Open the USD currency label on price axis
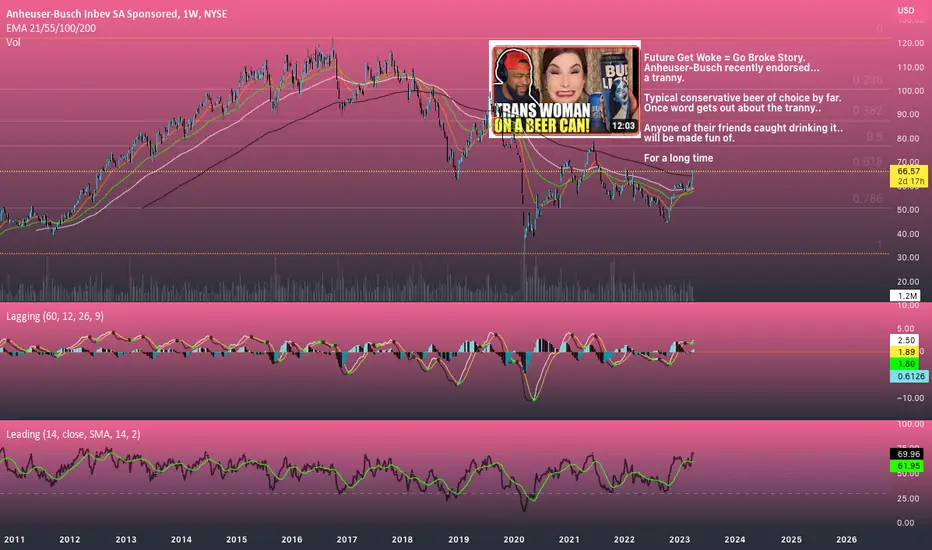This screenshot has width=932, height=550. coord(906,10)
